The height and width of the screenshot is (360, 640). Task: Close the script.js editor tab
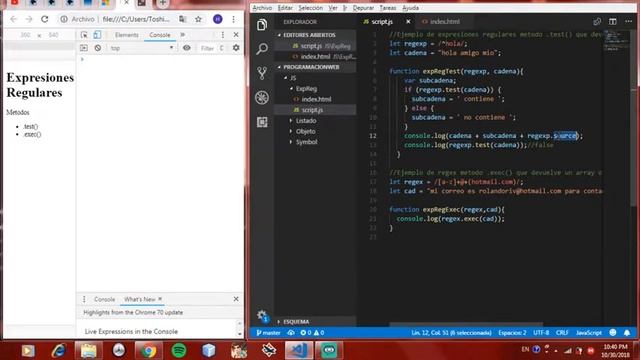pos(408,22)
